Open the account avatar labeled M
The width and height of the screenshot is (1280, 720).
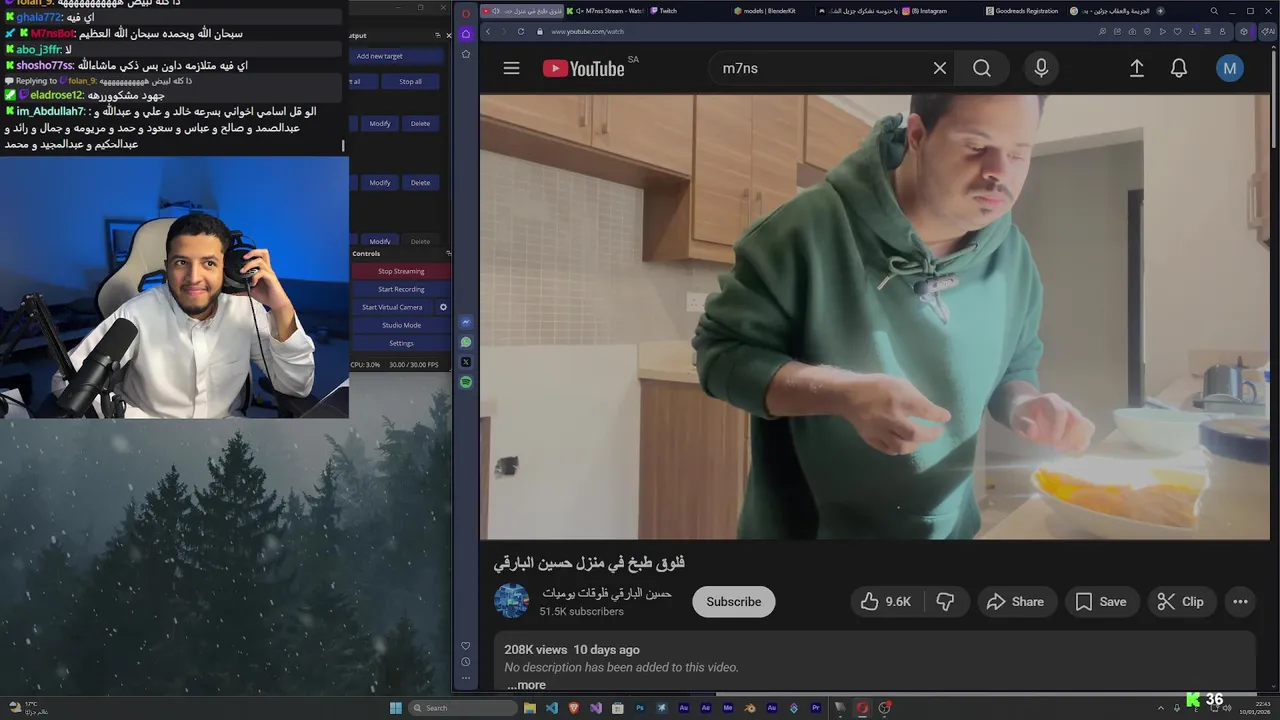(x=1229, y=68)
